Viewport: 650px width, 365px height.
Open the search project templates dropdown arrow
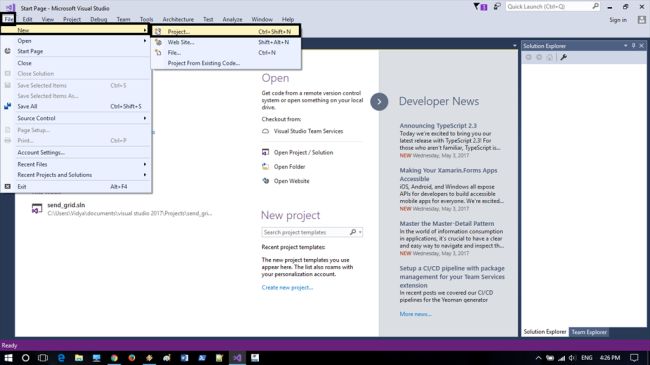coord(360,232)
